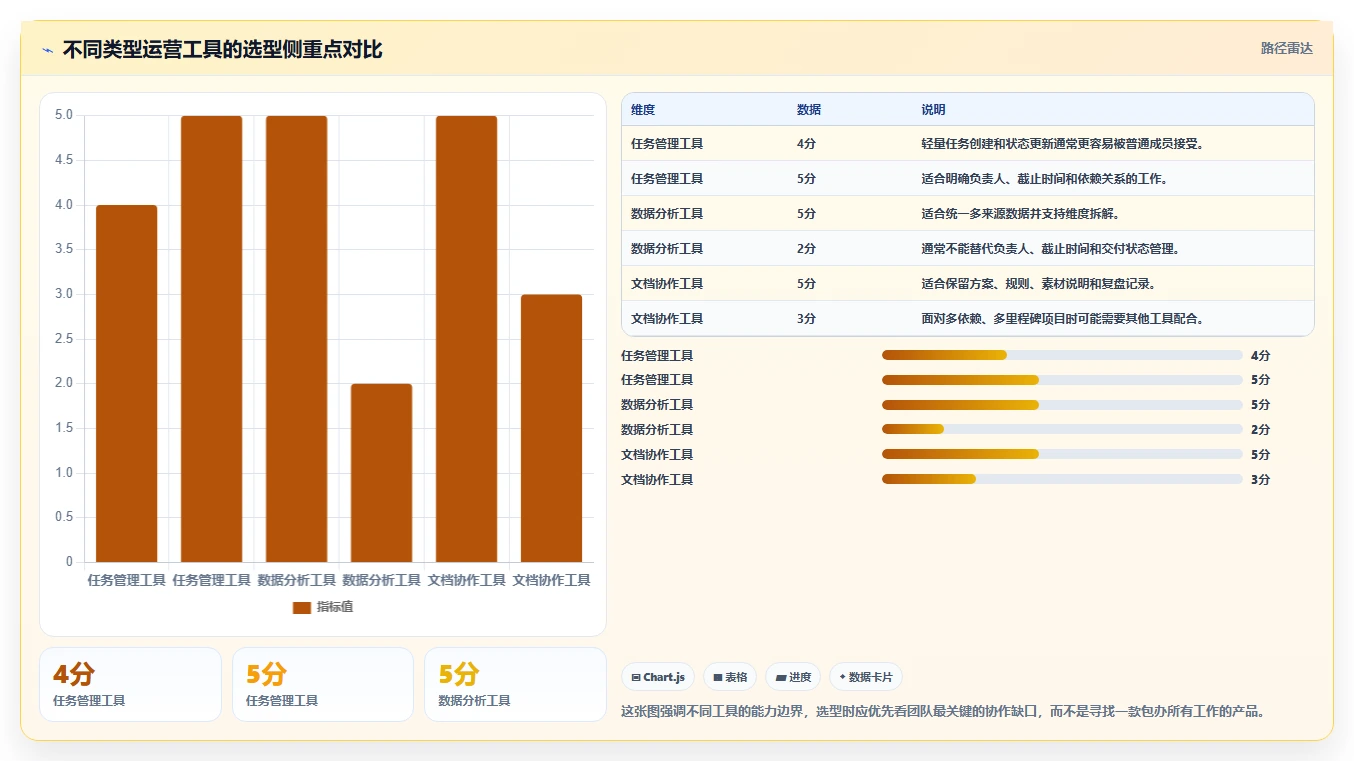Click the 文档协作工具 5分 progress bar
Image resolution: width=1354 pixels, height=761 pixels.
(x=1062, y=454)
